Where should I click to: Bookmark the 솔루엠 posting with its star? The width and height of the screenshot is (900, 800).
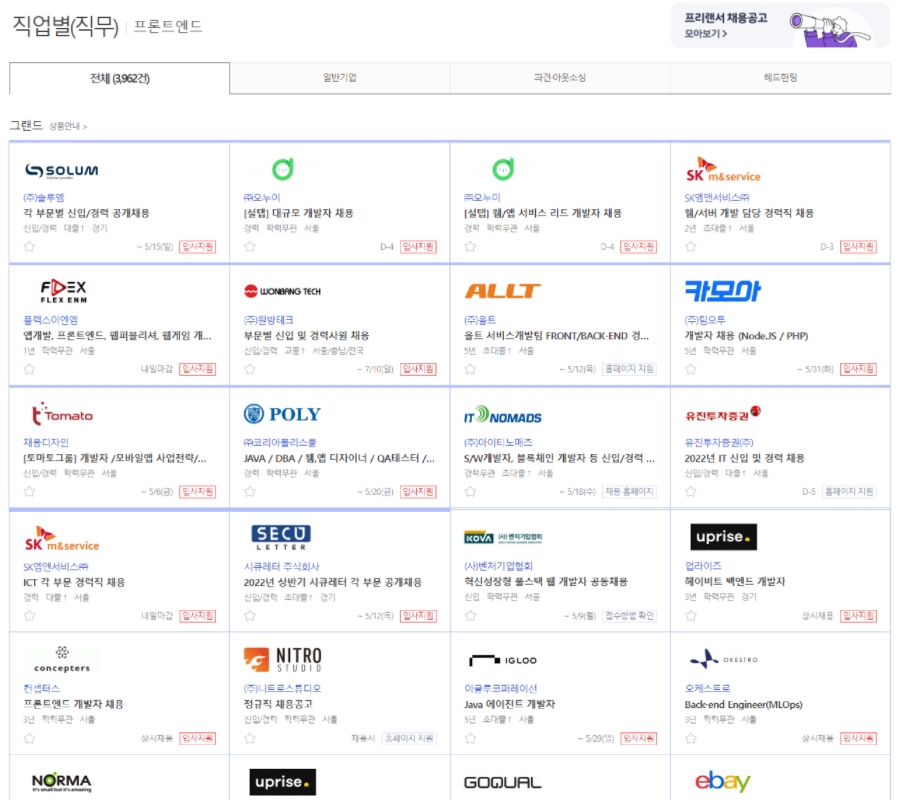pos(29,247)
